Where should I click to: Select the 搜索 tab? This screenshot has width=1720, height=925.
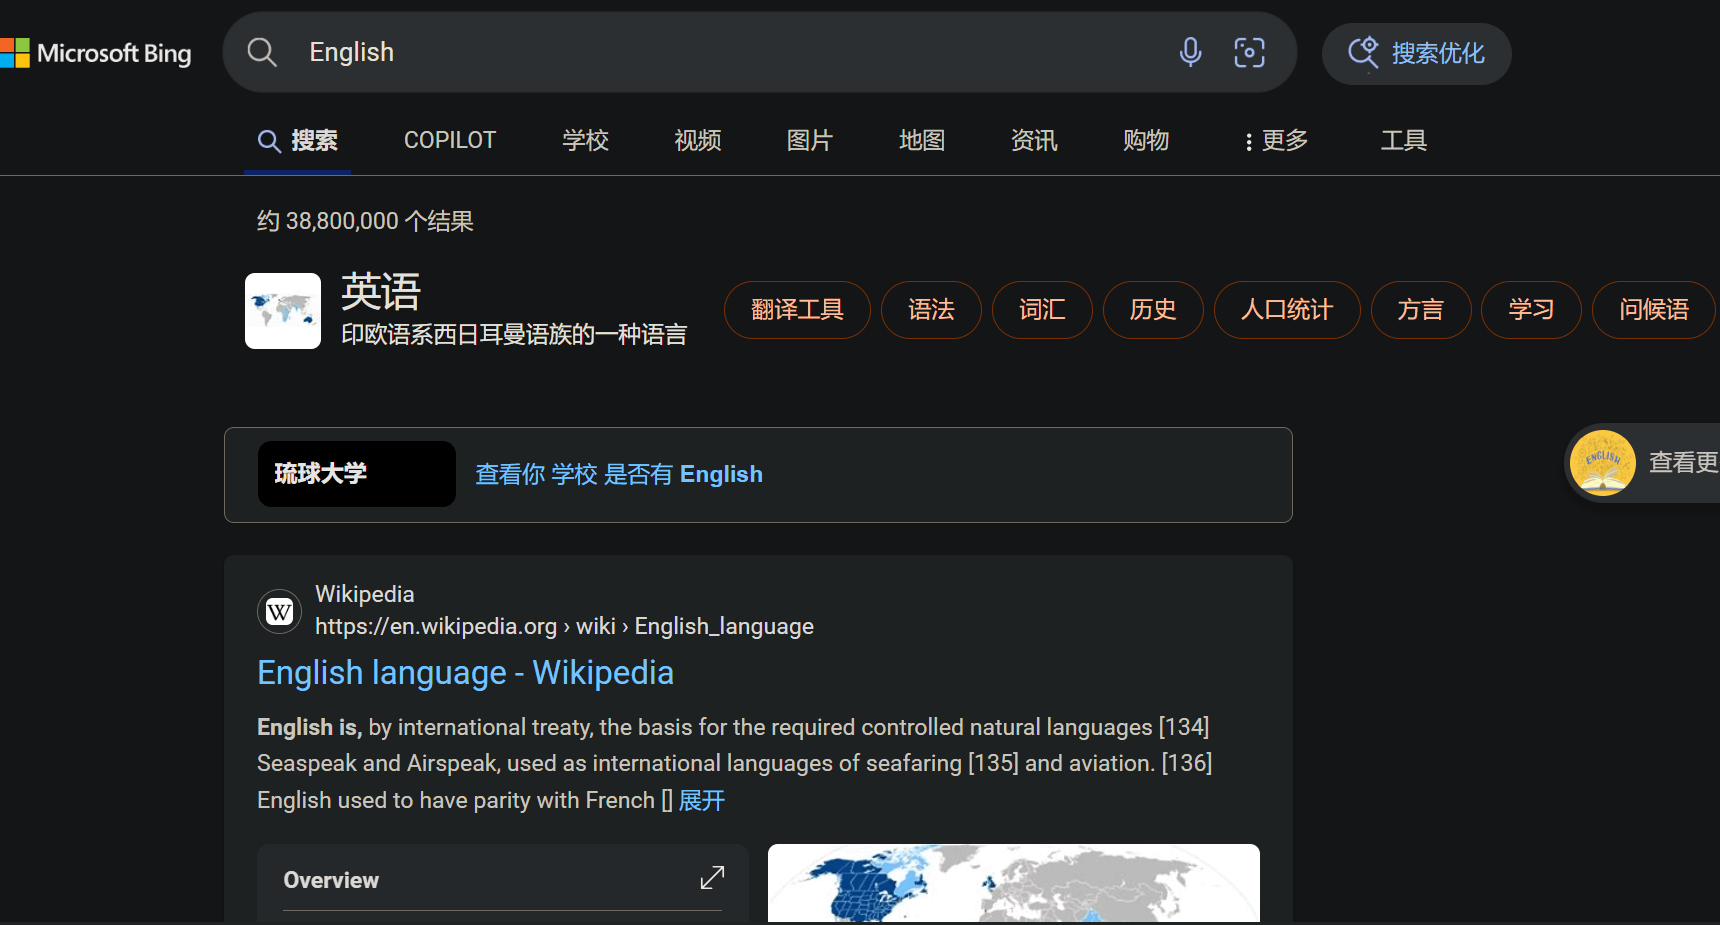[298, 141]
